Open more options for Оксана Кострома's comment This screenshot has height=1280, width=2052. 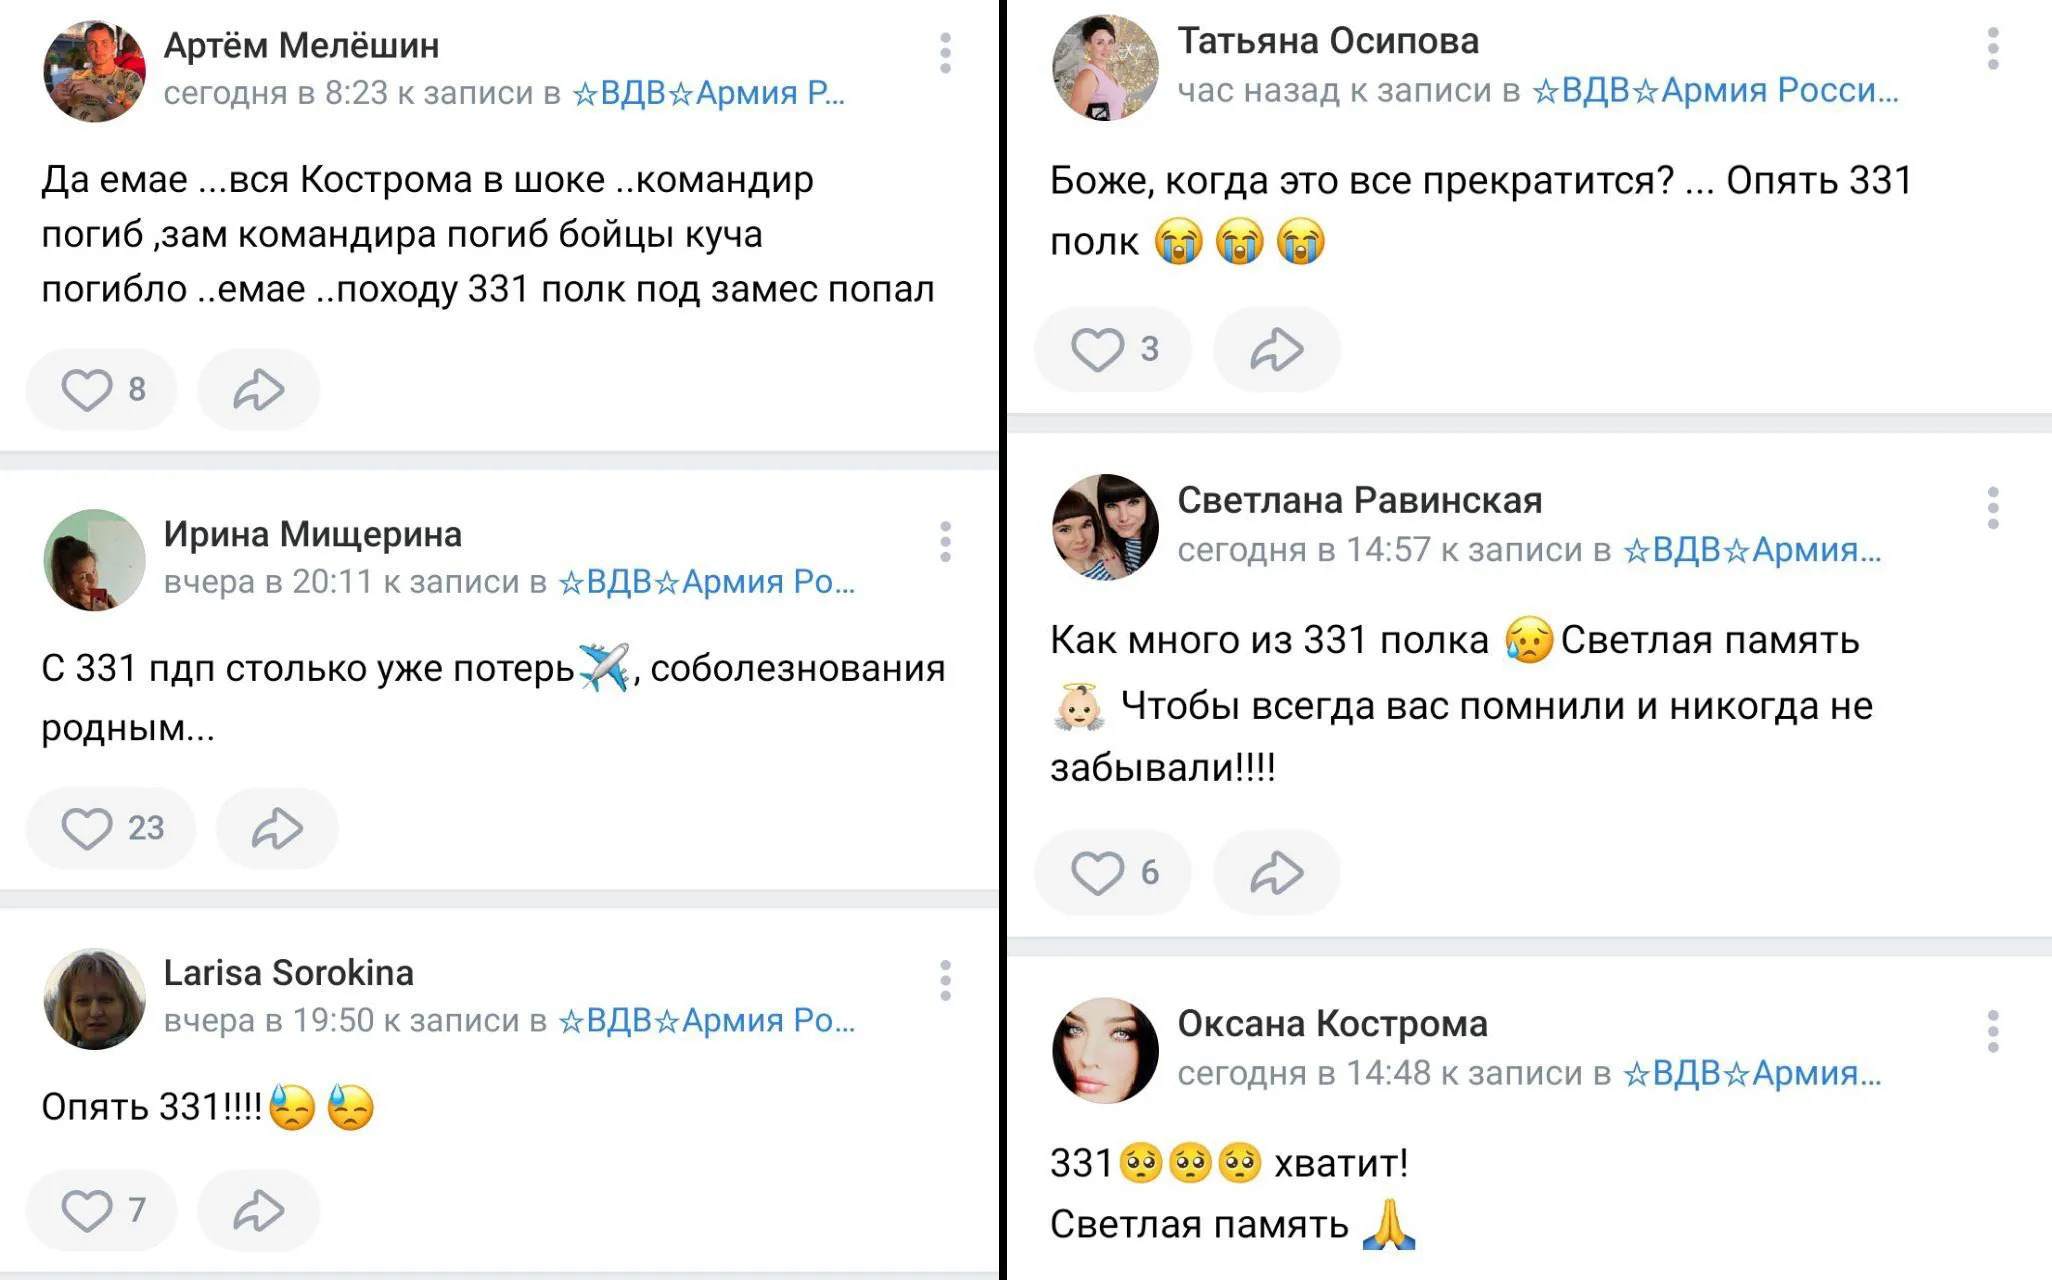click(x=1993, y=1031)
